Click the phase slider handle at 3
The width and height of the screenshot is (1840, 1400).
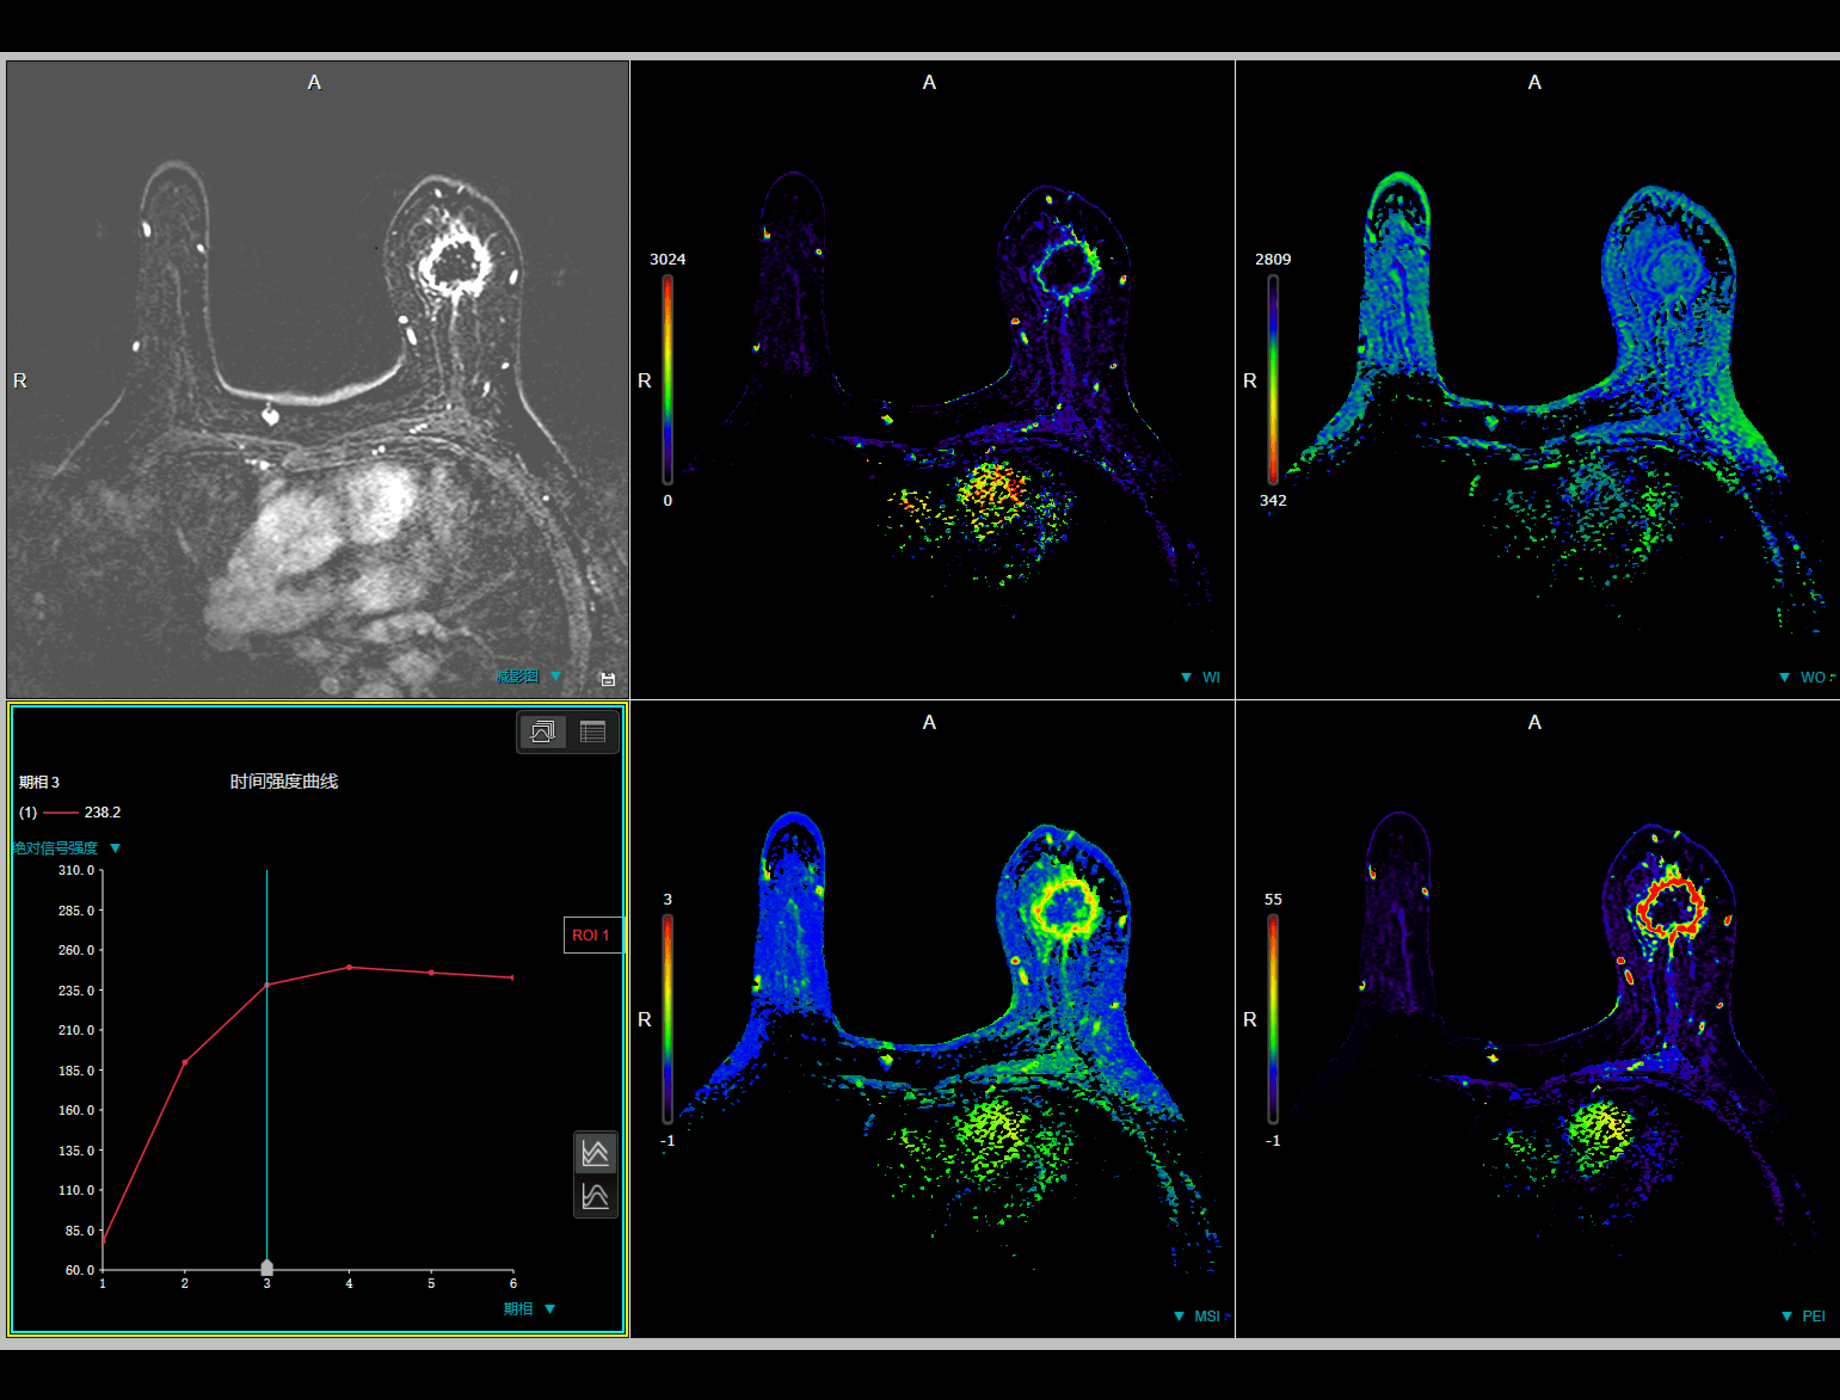click(x=267, y=1268)
